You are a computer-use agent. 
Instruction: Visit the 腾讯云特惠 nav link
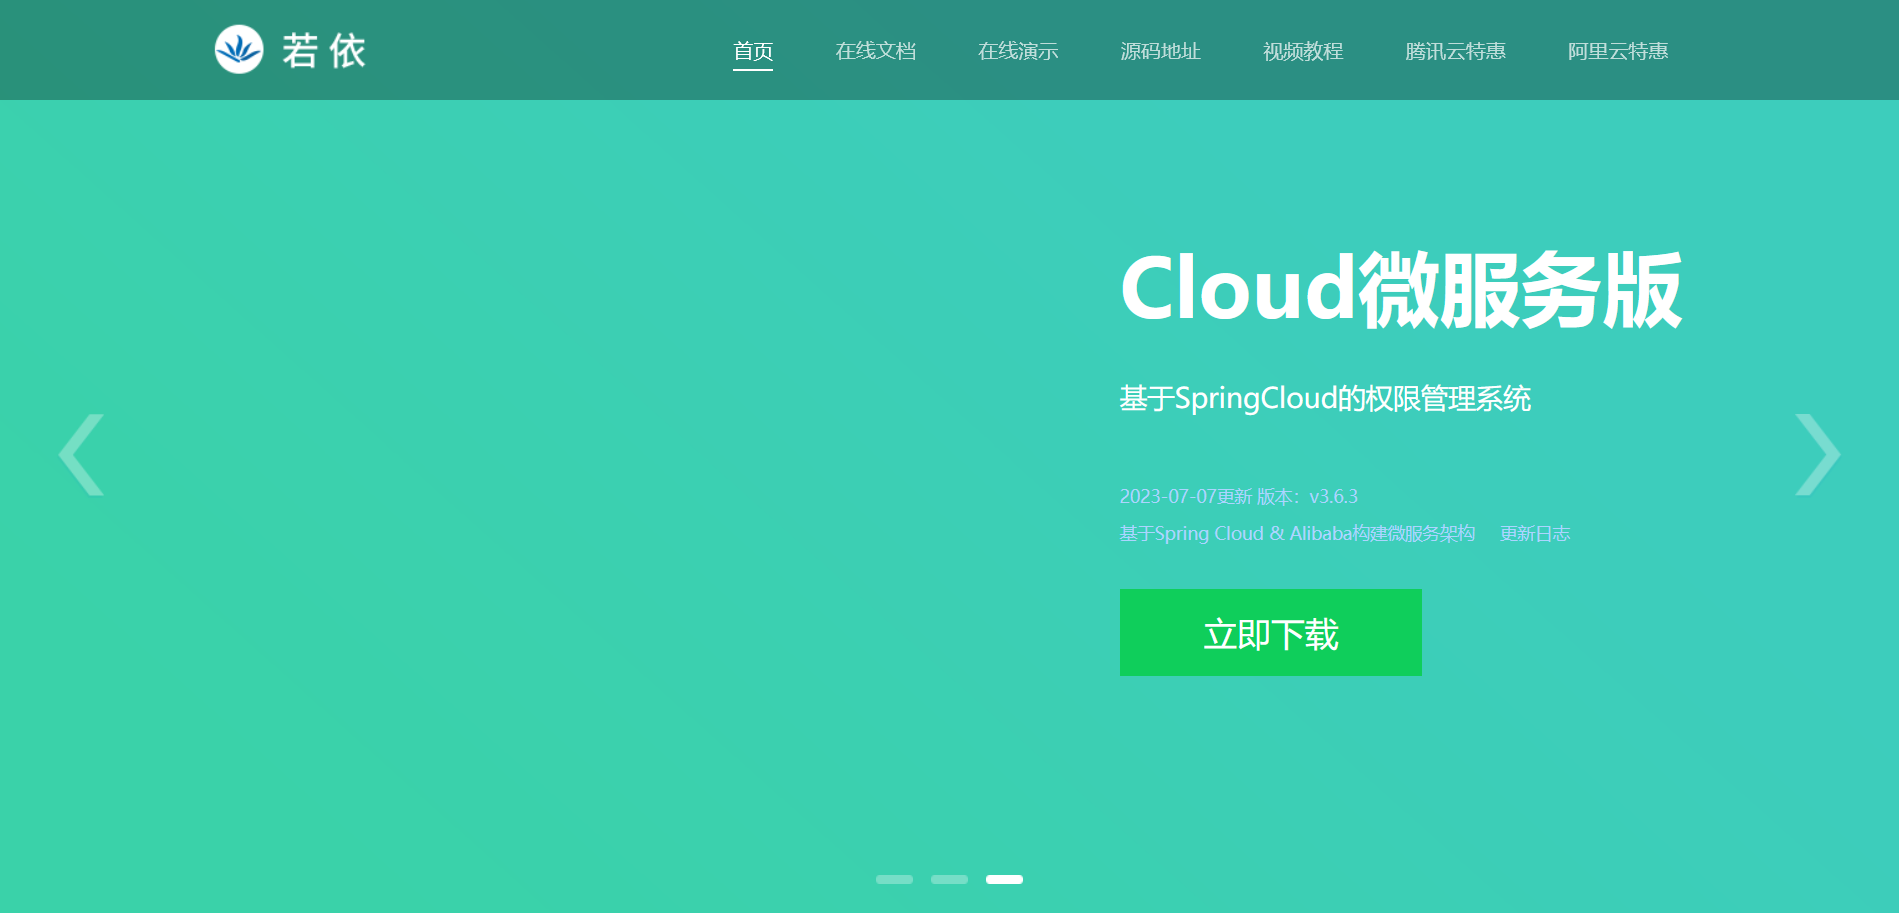(x=1455, y=51)
